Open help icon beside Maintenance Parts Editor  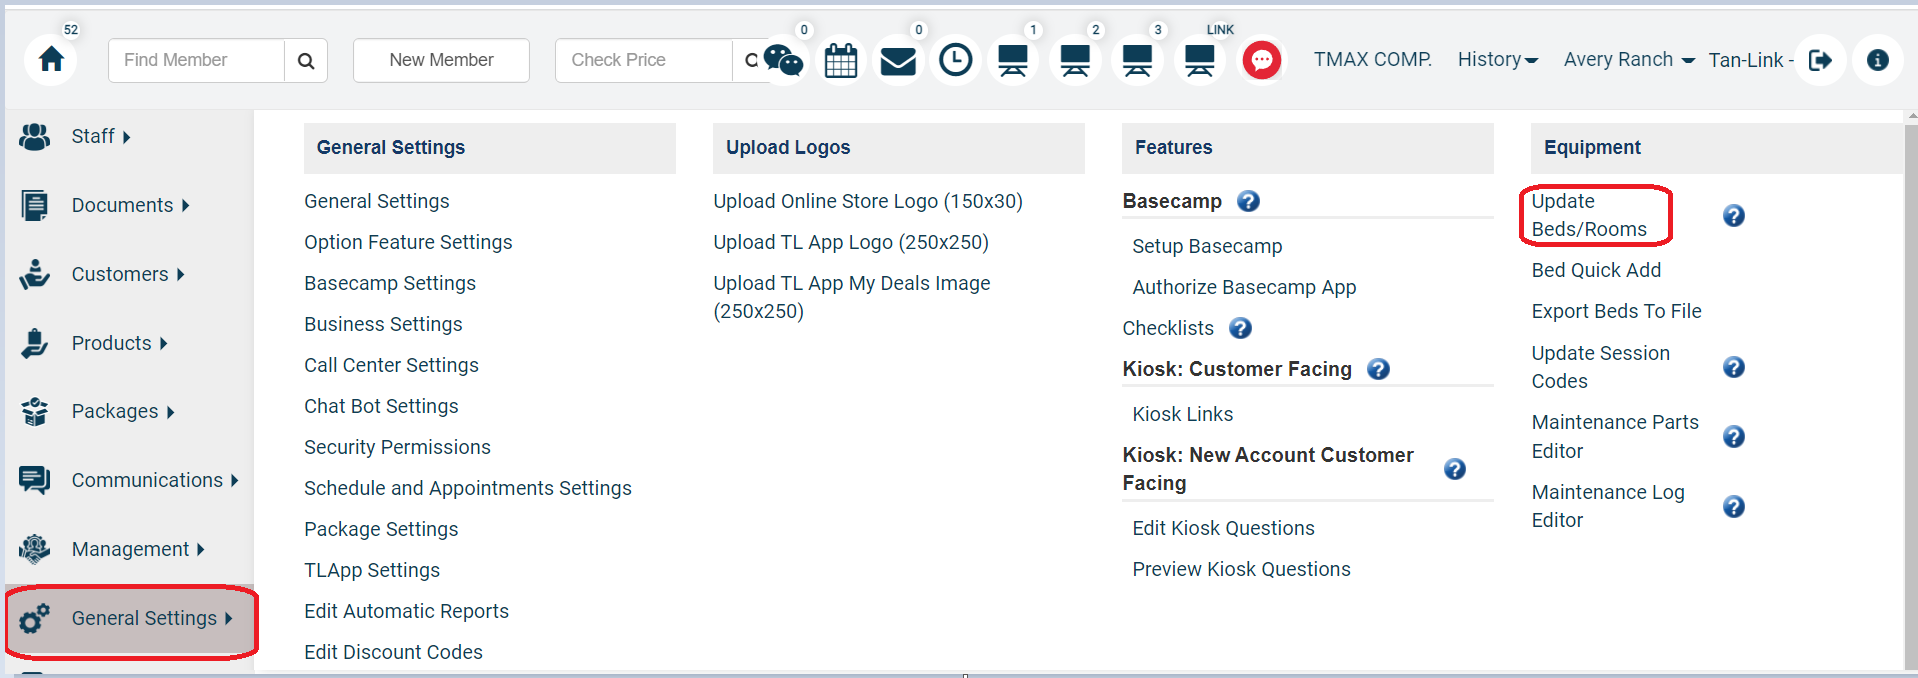click(1734, 437)
